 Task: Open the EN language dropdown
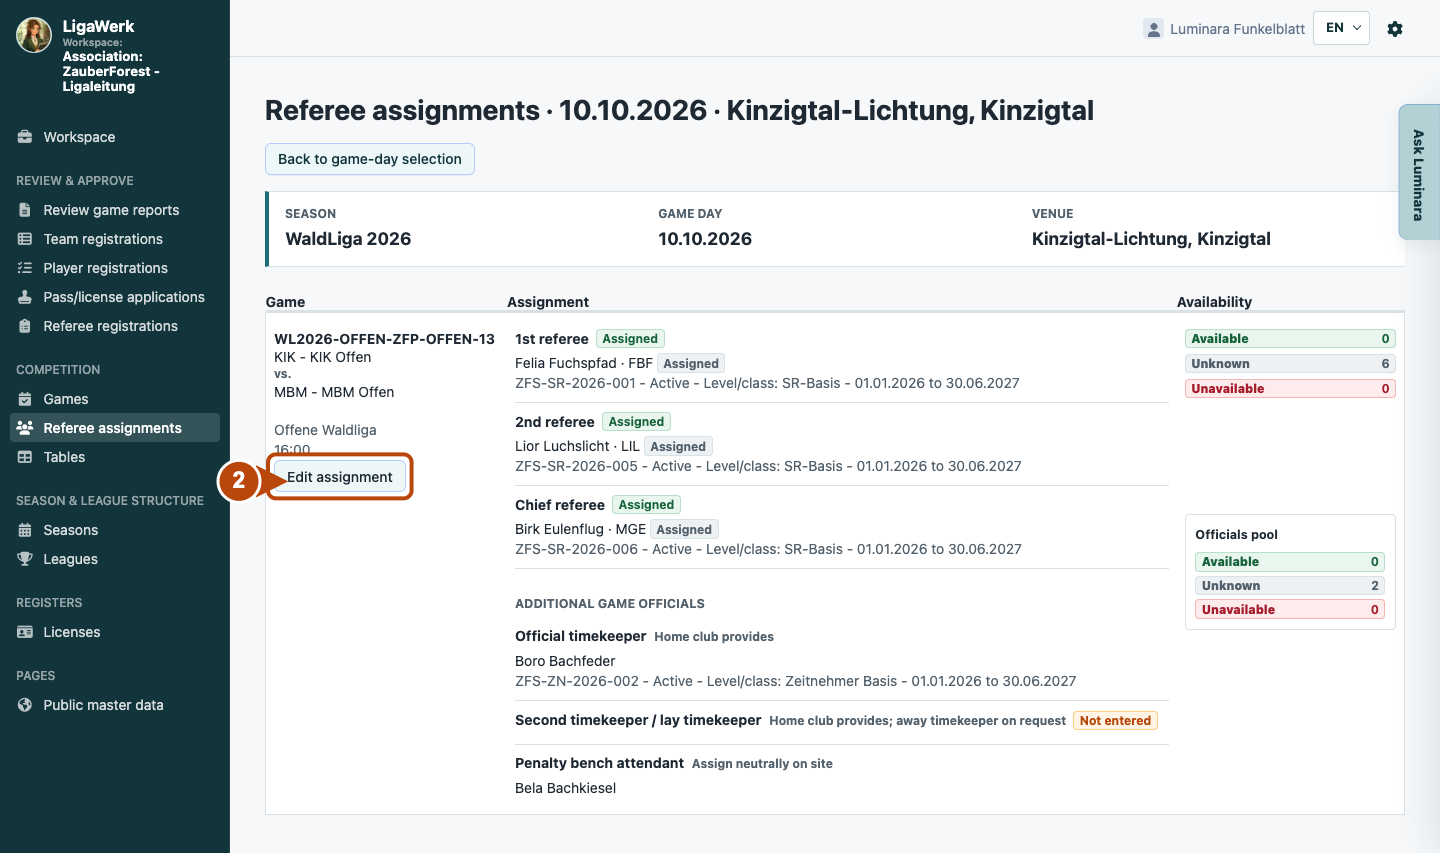(1341, 28)
